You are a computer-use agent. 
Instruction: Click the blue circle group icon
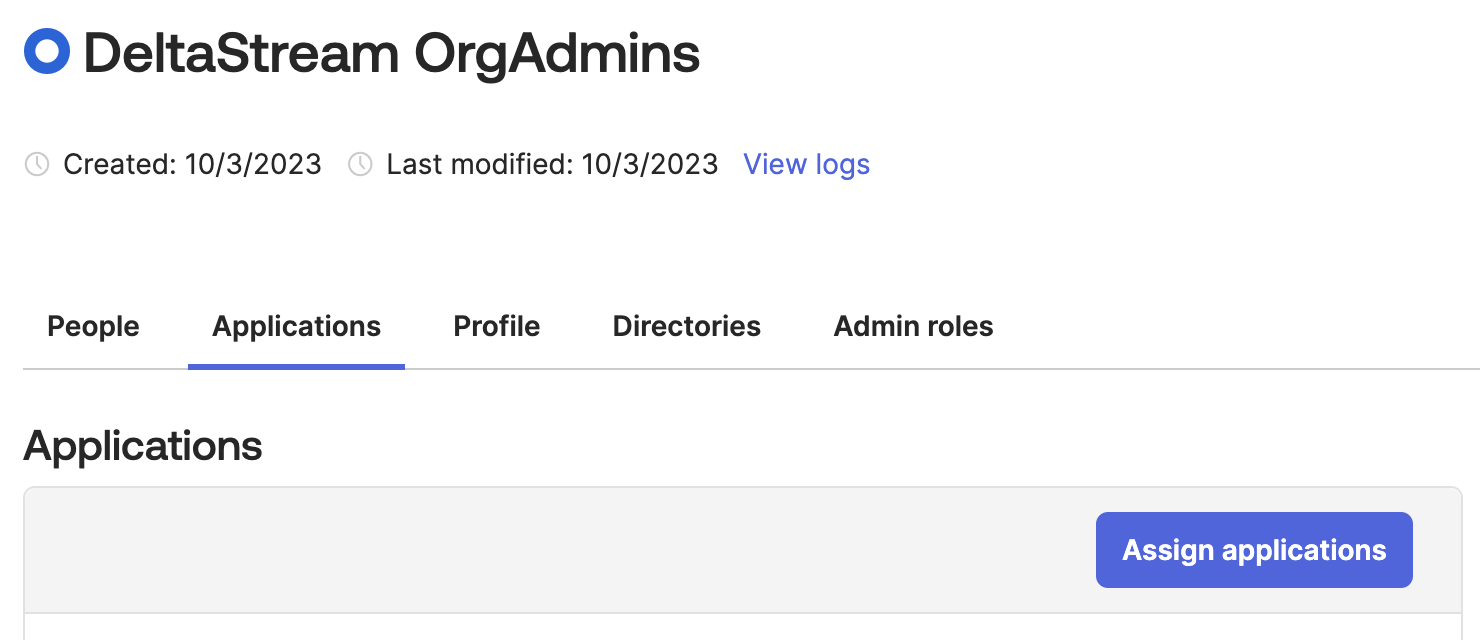pos(47,52)
